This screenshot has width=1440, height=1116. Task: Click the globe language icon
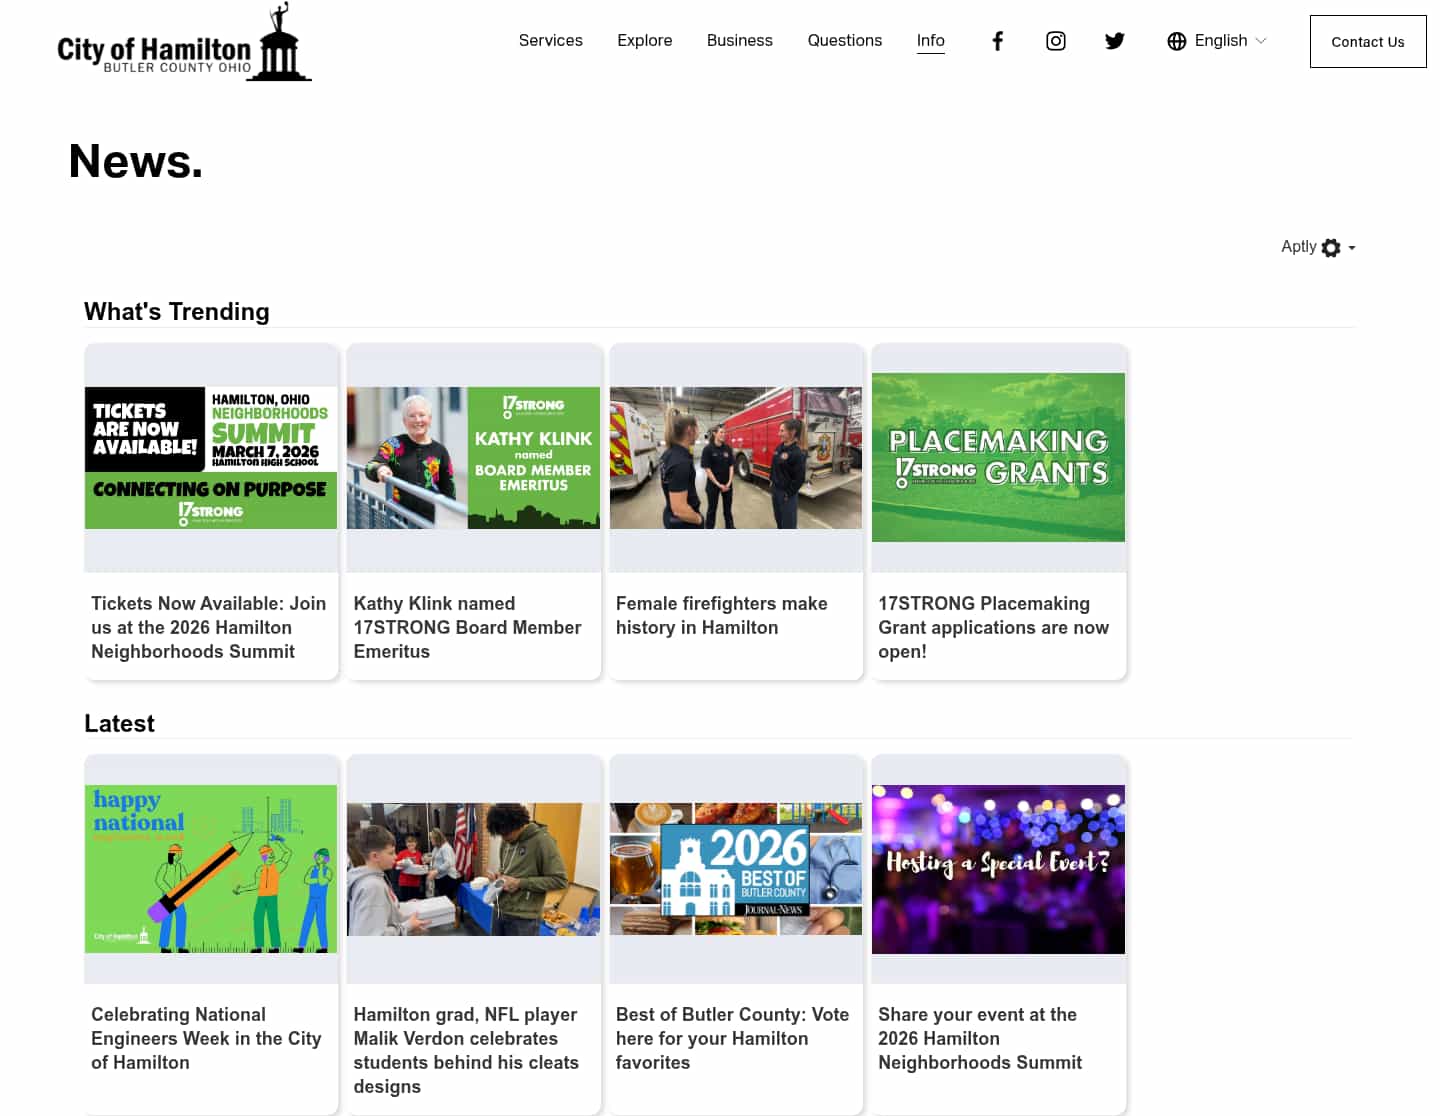(x=1176, y=41)
